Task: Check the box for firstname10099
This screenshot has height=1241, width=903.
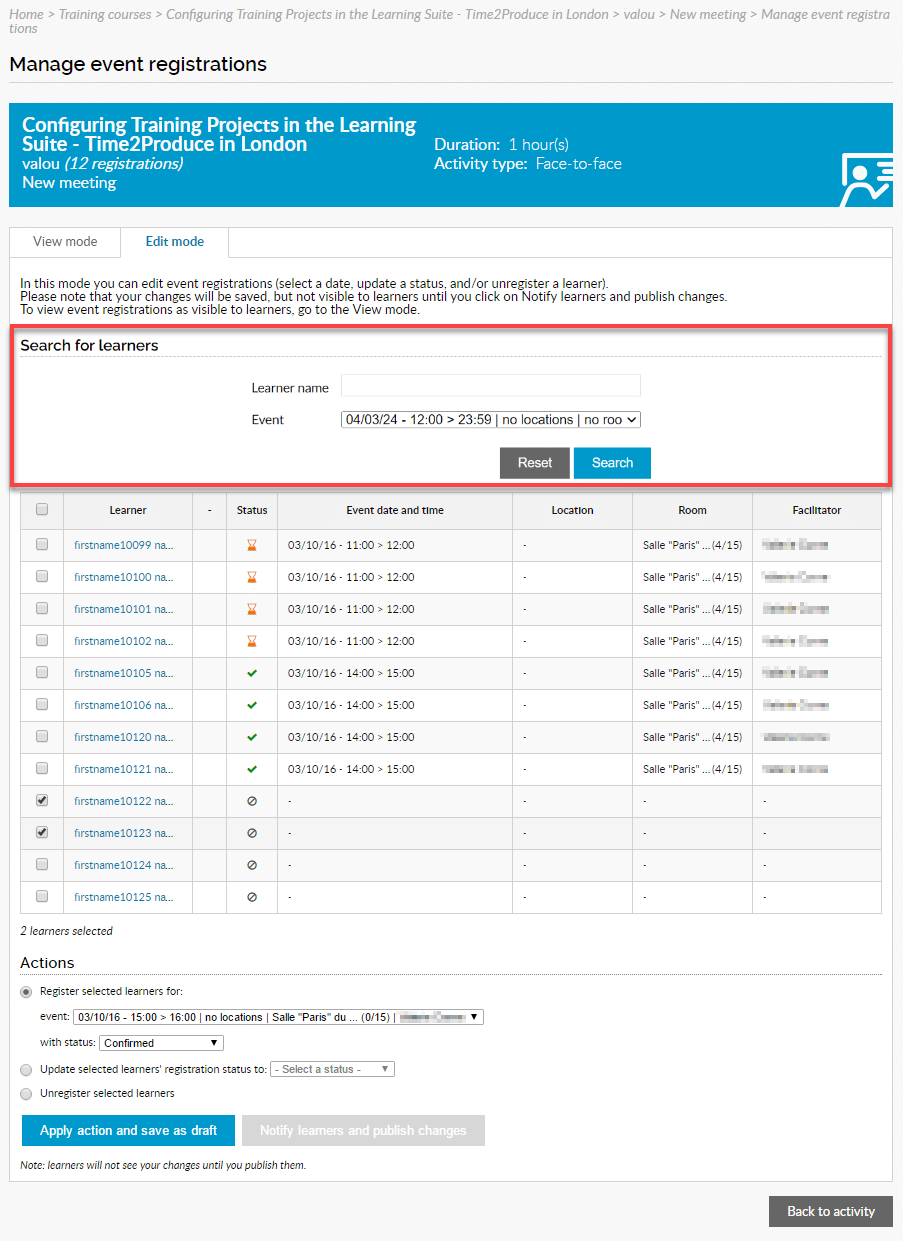Action: pyautogui.click(x=42, y=545)
